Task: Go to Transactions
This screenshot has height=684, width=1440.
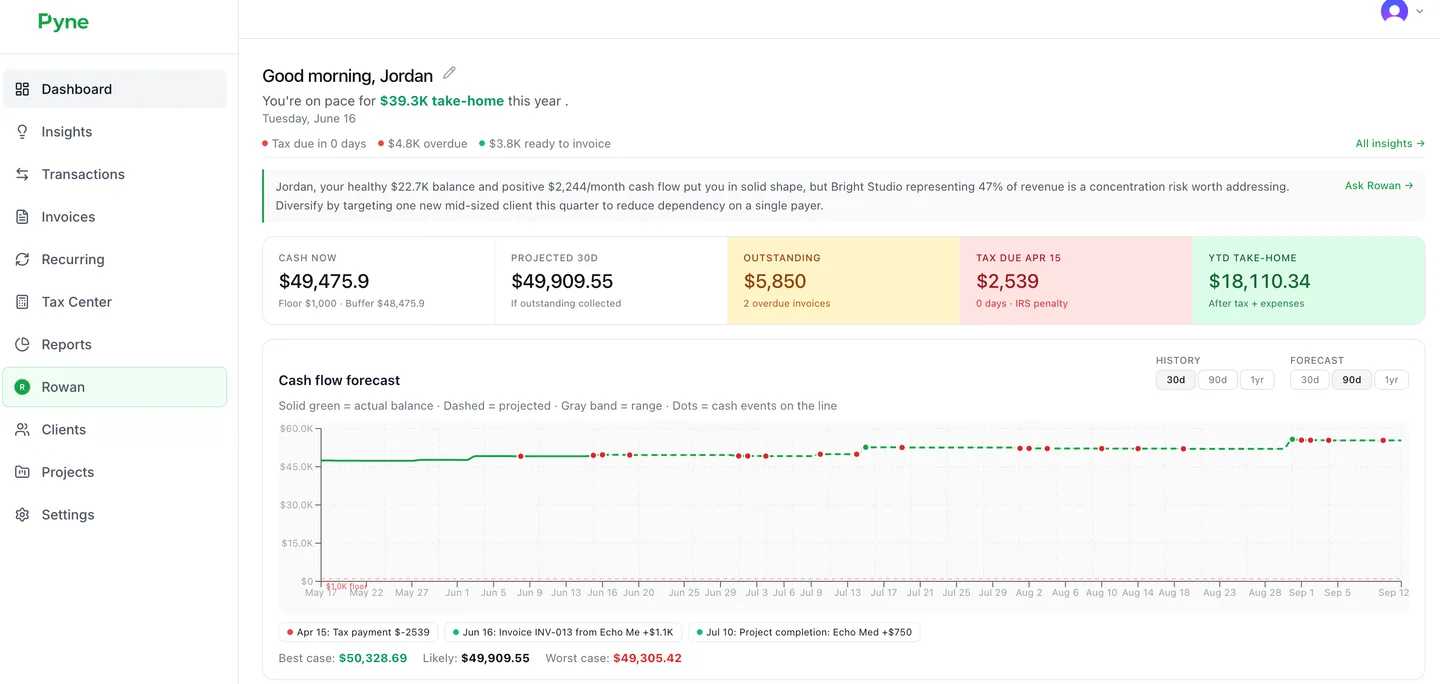Action: [x=115, y=174]
